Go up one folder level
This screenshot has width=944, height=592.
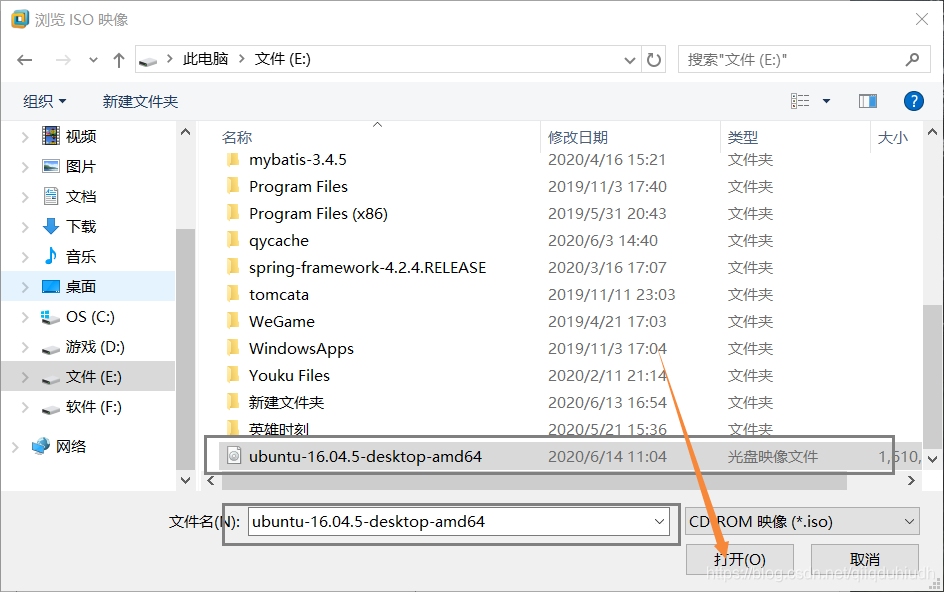(x=119, y=60)
